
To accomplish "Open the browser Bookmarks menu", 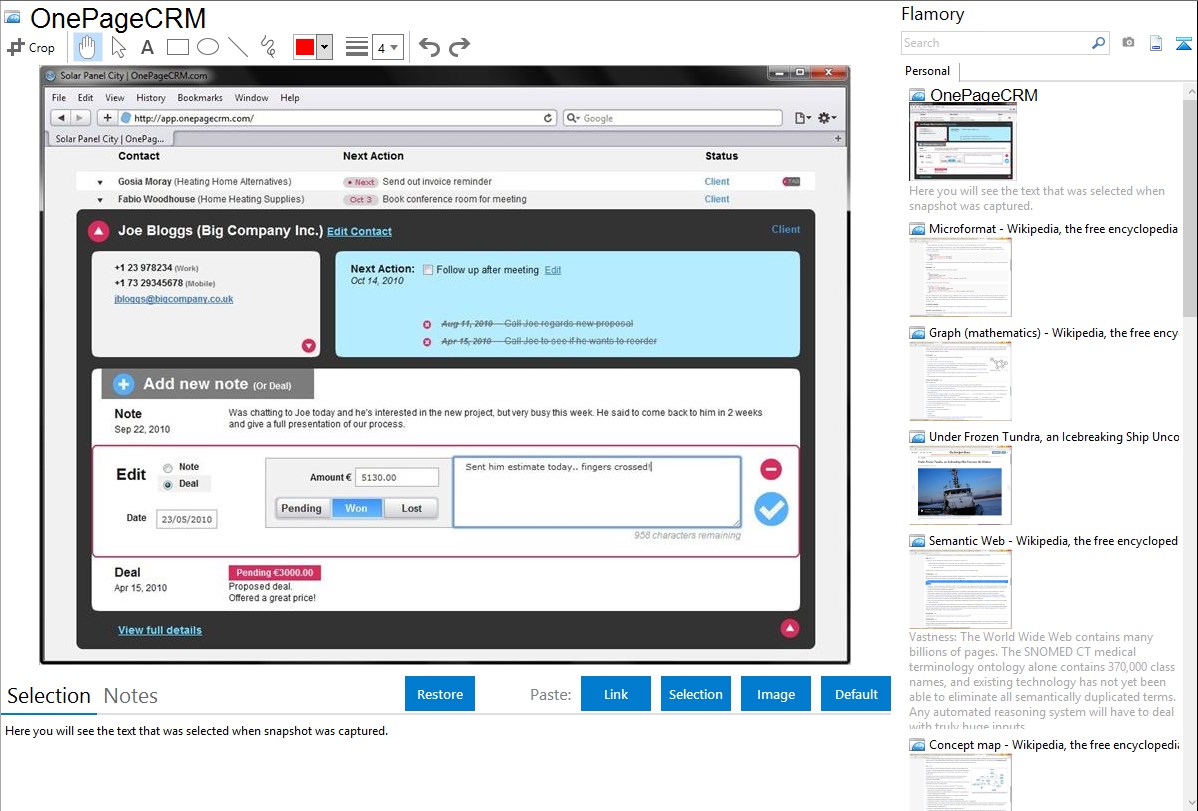I will 200,98.
